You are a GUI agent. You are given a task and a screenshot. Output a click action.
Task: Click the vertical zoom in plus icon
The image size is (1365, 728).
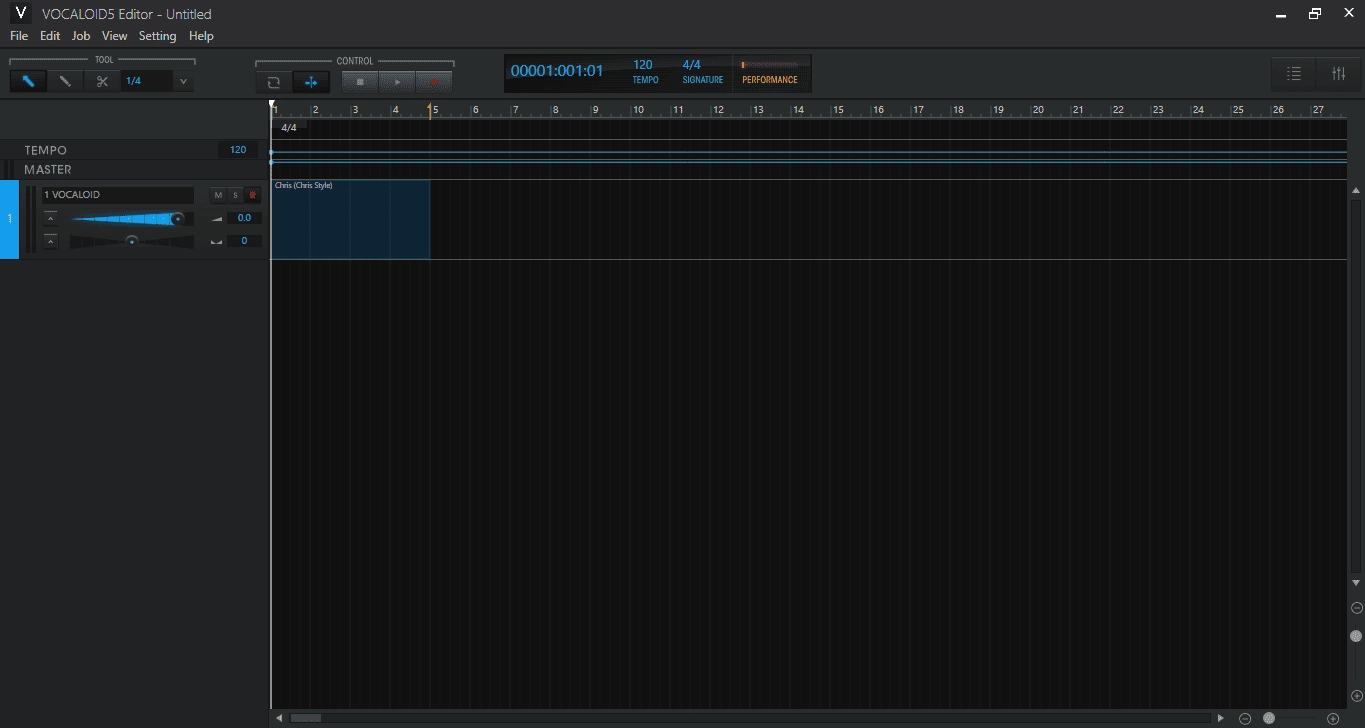(1357, 696)
